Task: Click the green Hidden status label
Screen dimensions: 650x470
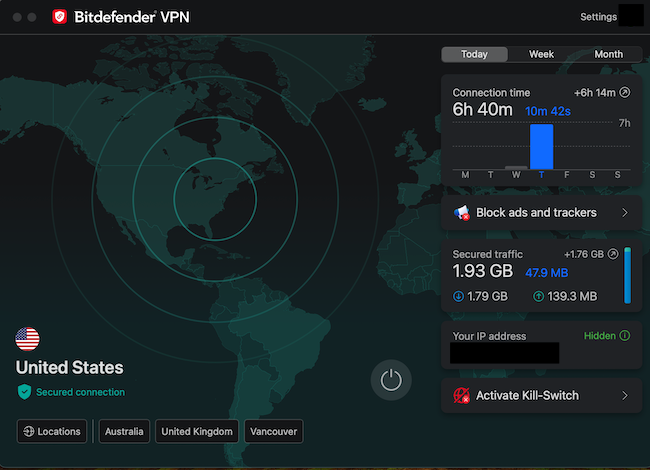Action: tap(599, 336)
